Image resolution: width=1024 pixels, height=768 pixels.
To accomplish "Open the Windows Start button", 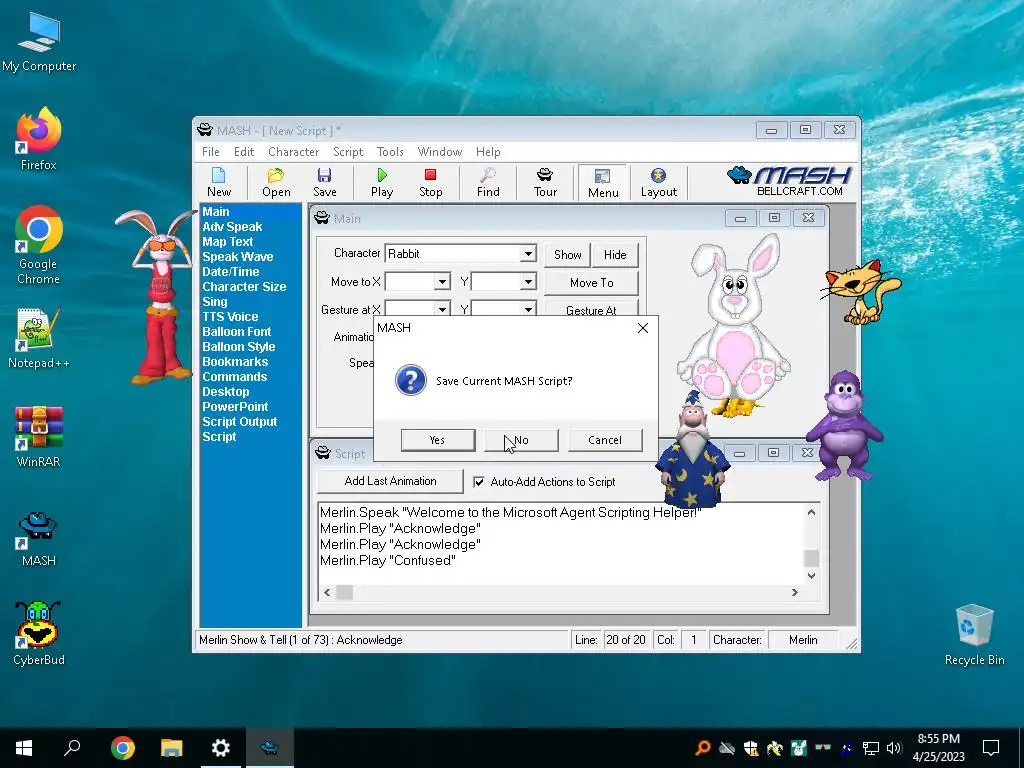I will [x=24, y=748].
